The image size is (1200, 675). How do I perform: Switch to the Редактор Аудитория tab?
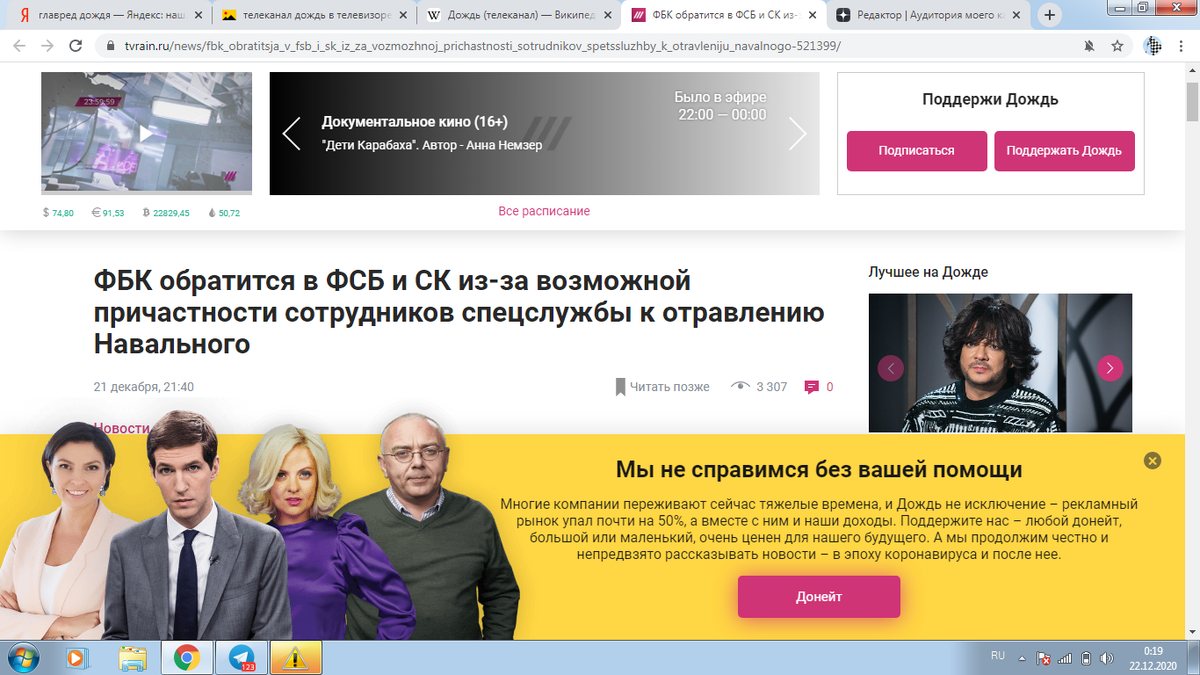point(926,15)
